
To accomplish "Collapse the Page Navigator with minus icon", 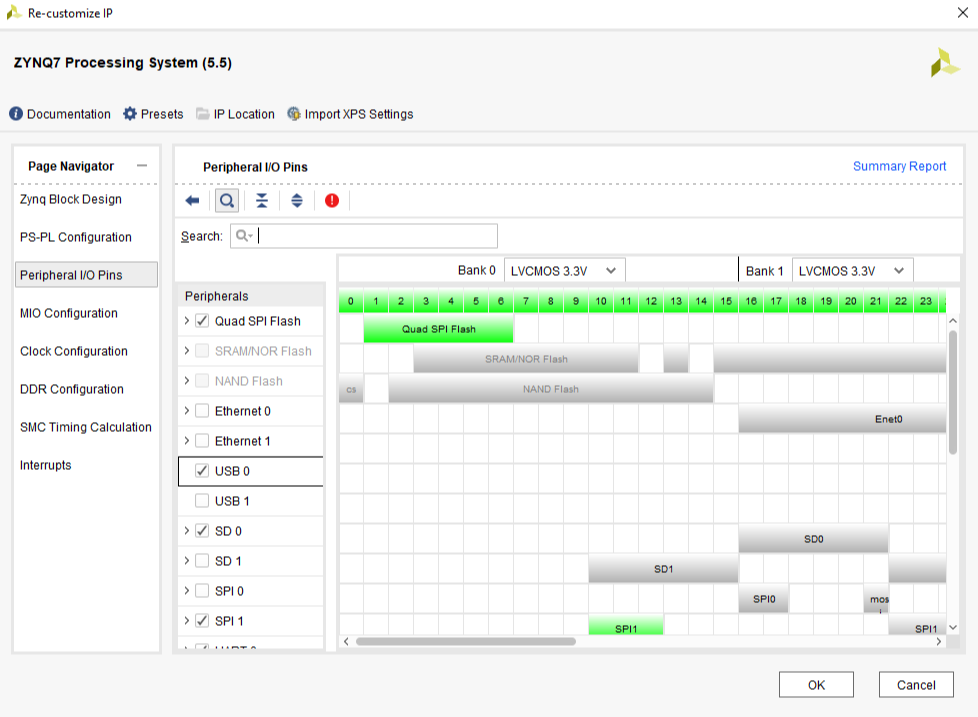I will pyautogui.click(x=142, y=166).
